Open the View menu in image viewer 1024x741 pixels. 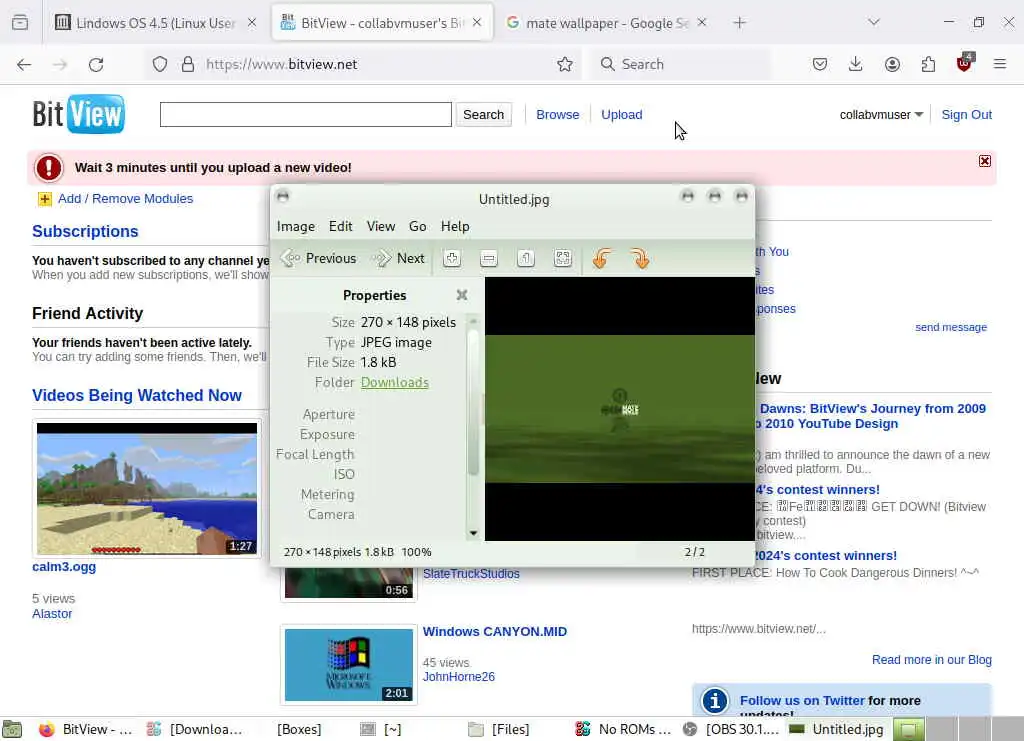click(381, 227)
